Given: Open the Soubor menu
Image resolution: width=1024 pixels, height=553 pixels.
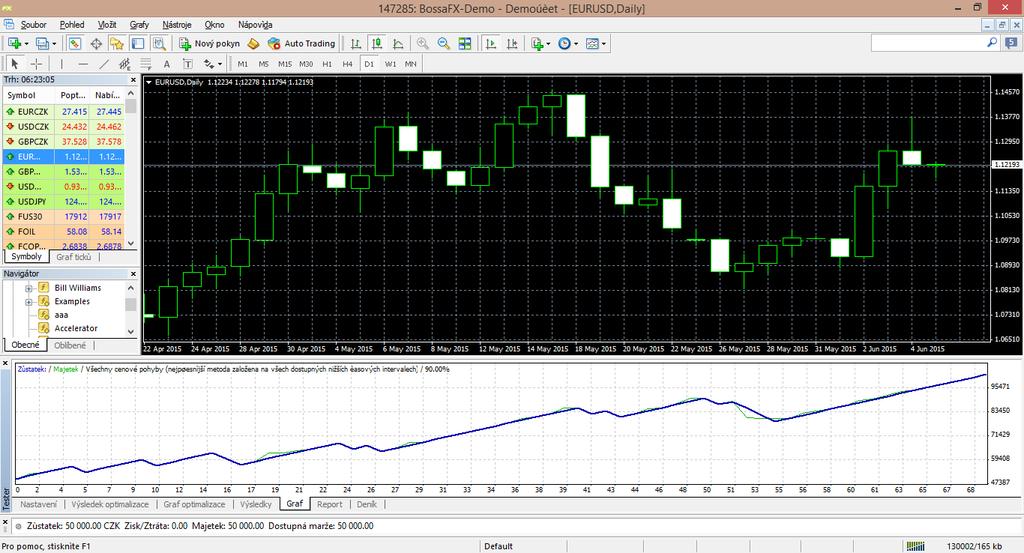Looking at the screenshot, I should pos(33,24).
